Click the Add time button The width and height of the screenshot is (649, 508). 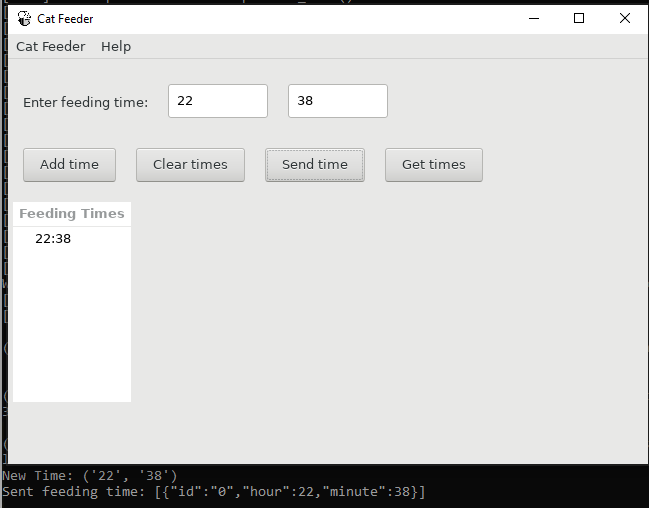[69, 165]
